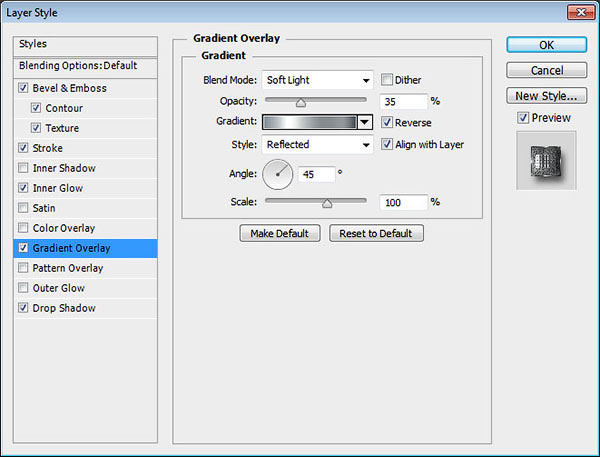Adjust the Opacity slider handle
Viewport: 600px width, 457px height.
(x=301, y=103)
